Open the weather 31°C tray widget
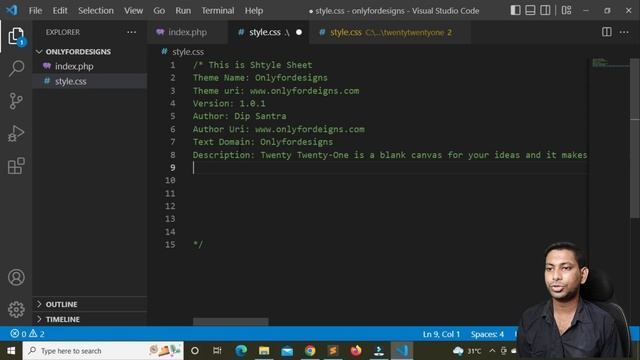 (x=467, y=351)
